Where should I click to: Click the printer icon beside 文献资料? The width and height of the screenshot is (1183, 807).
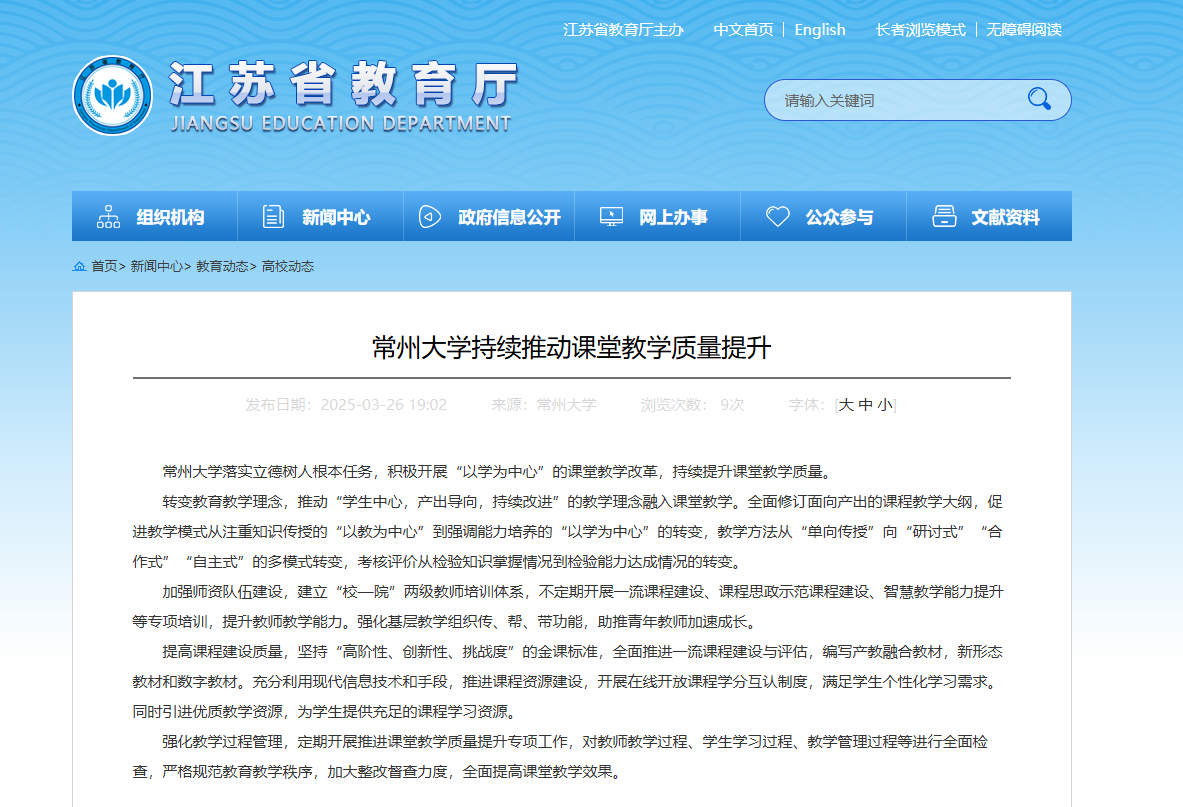click(944, 217)
